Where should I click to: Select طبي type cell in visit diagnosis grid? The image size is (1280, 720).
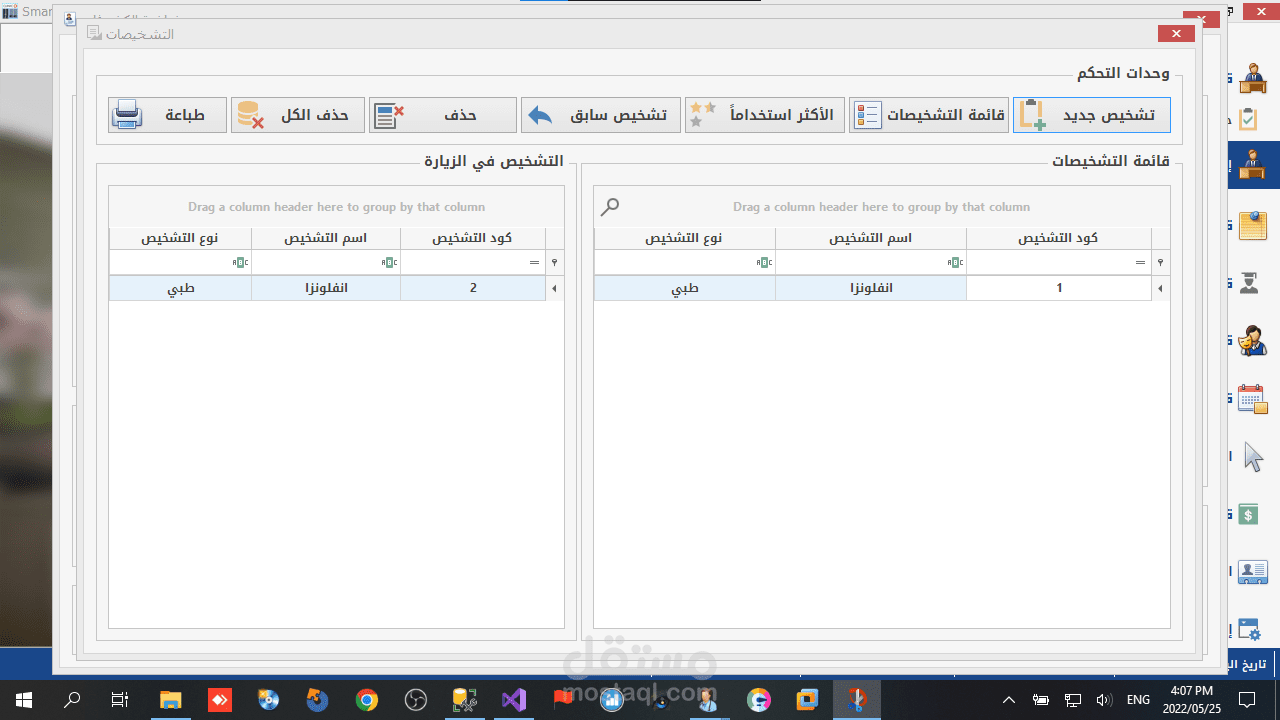[x=180, y=288]
